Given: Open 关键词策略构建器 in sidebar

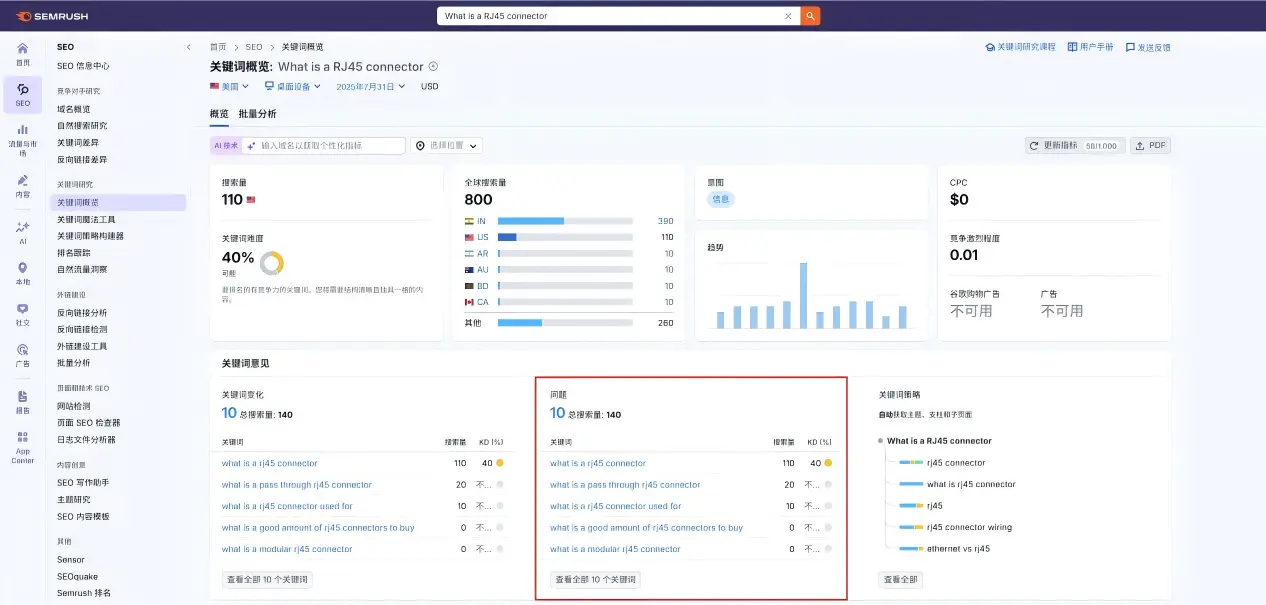Looking at the screenshot, I should 90,236.
